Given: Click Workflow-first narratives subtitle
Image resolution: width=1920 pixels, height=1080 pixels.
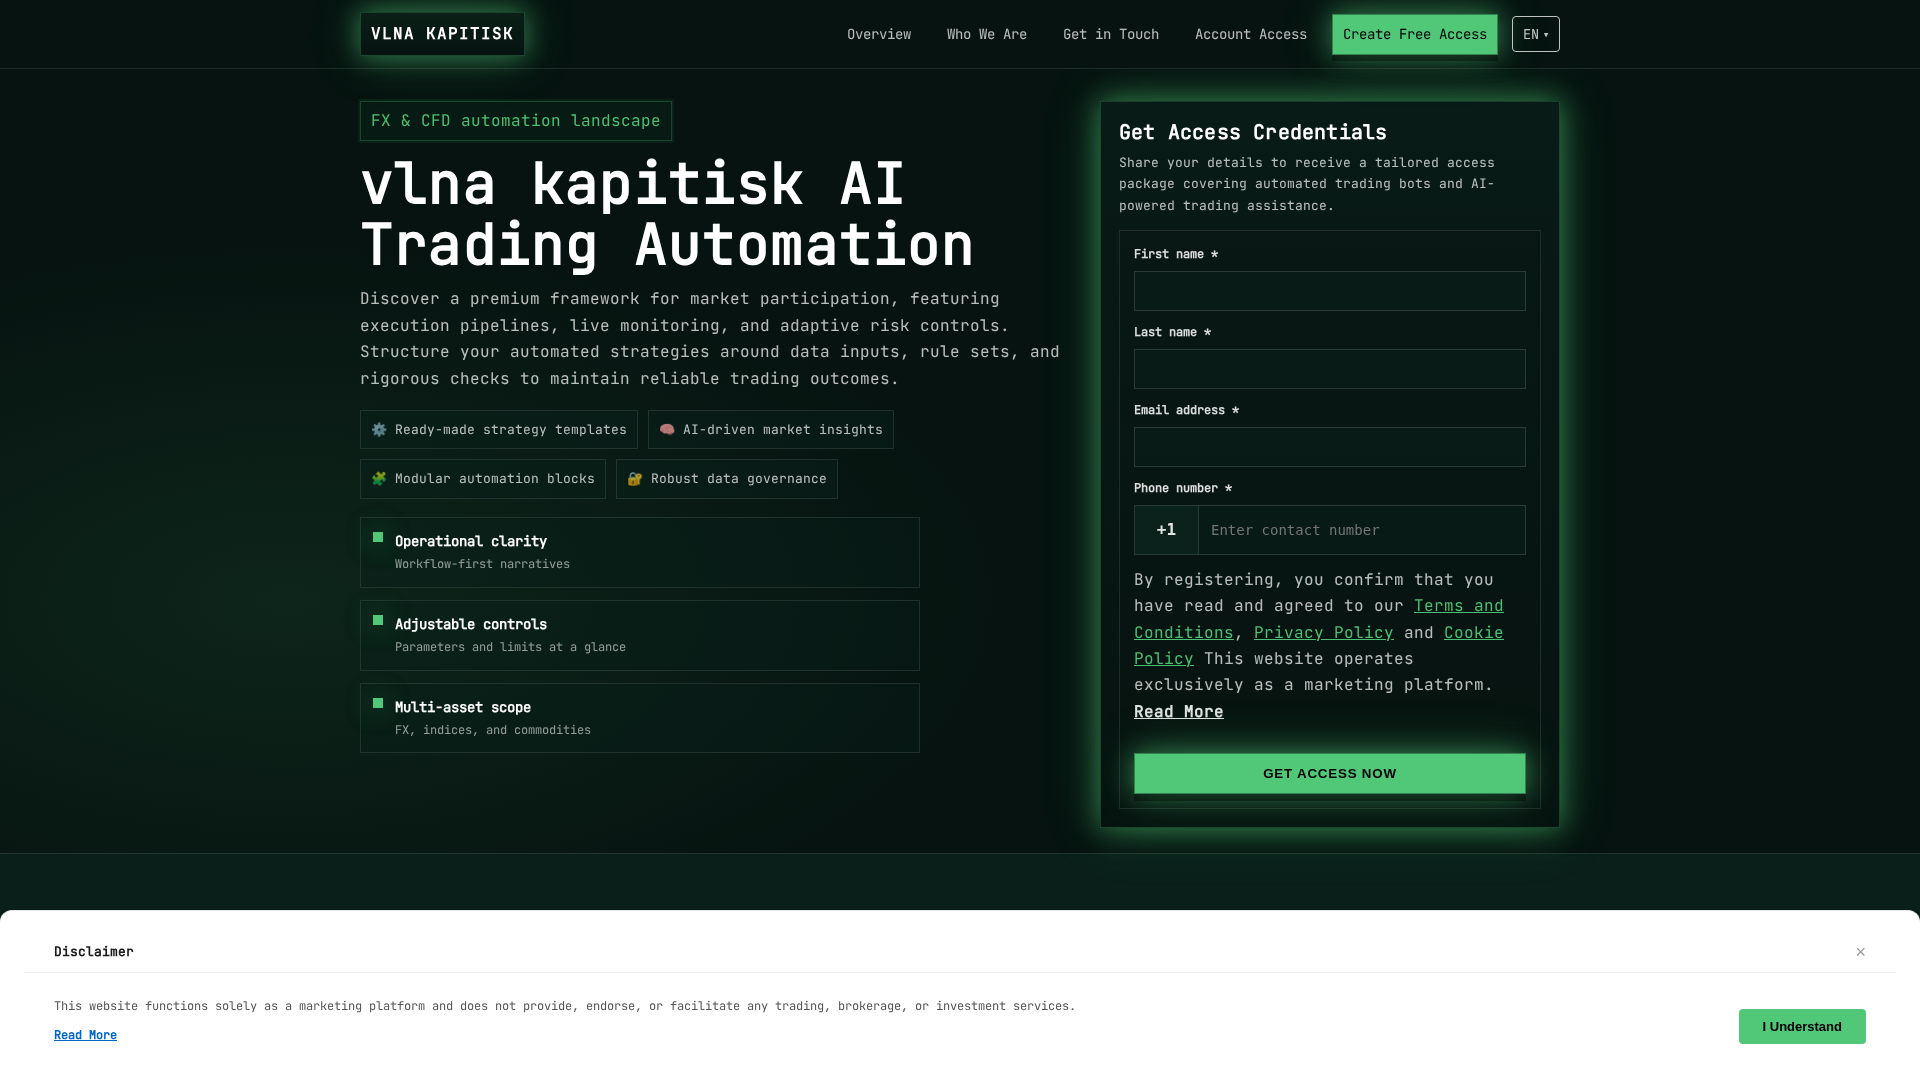Looking at the screenshot, I should tap(482, 564).
